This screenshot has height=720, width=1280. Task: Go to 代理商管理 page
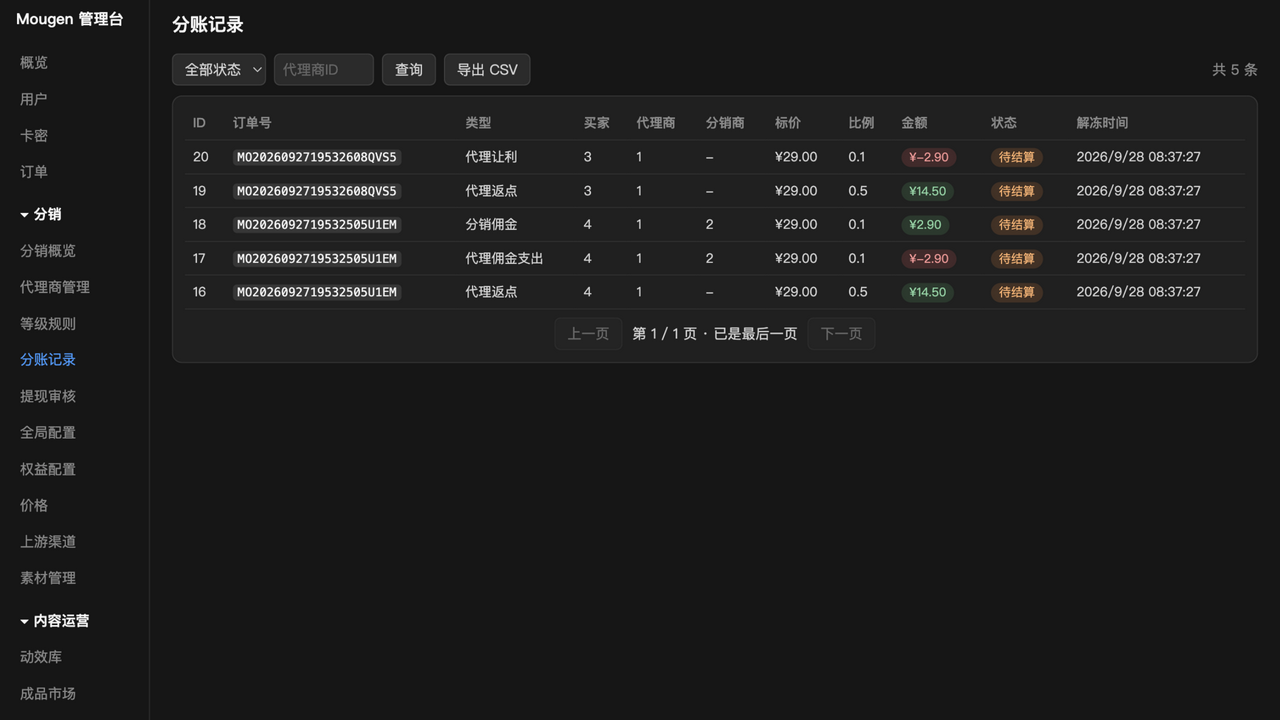[55, 287]
